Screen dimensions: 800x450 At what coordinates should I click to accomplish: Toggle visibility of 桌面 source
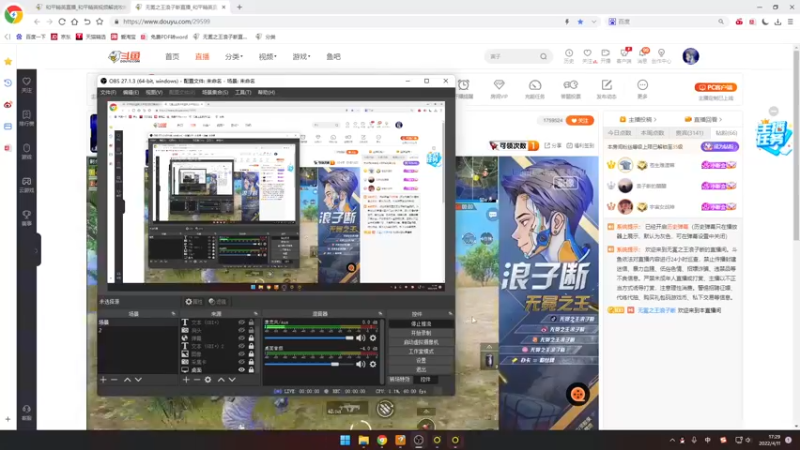[241, 369]
